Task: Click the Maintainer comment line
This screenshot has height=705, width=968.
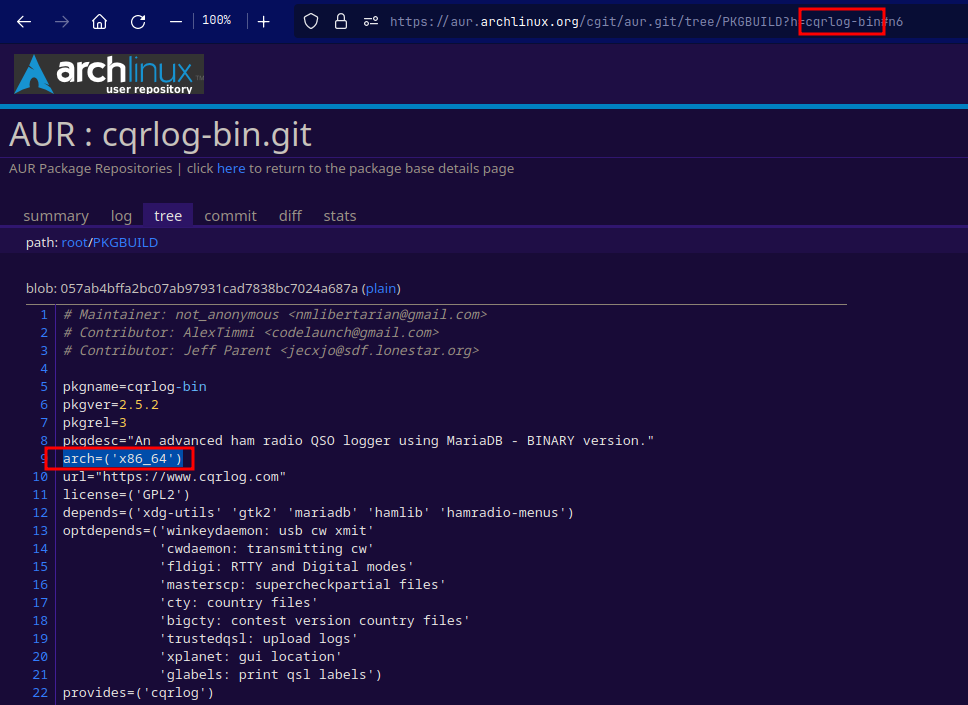Action: click(275, 315)
